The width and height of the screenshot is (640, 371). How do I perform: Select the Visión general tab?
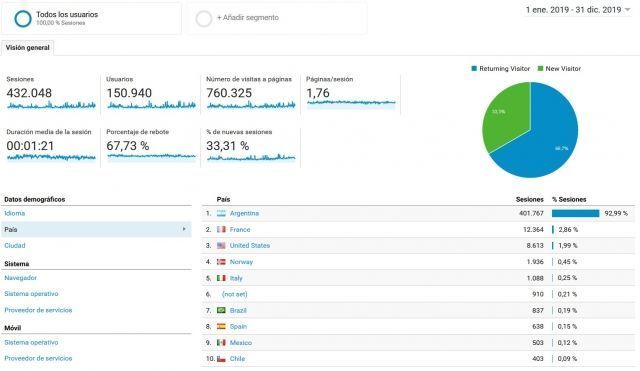[27, 48]
